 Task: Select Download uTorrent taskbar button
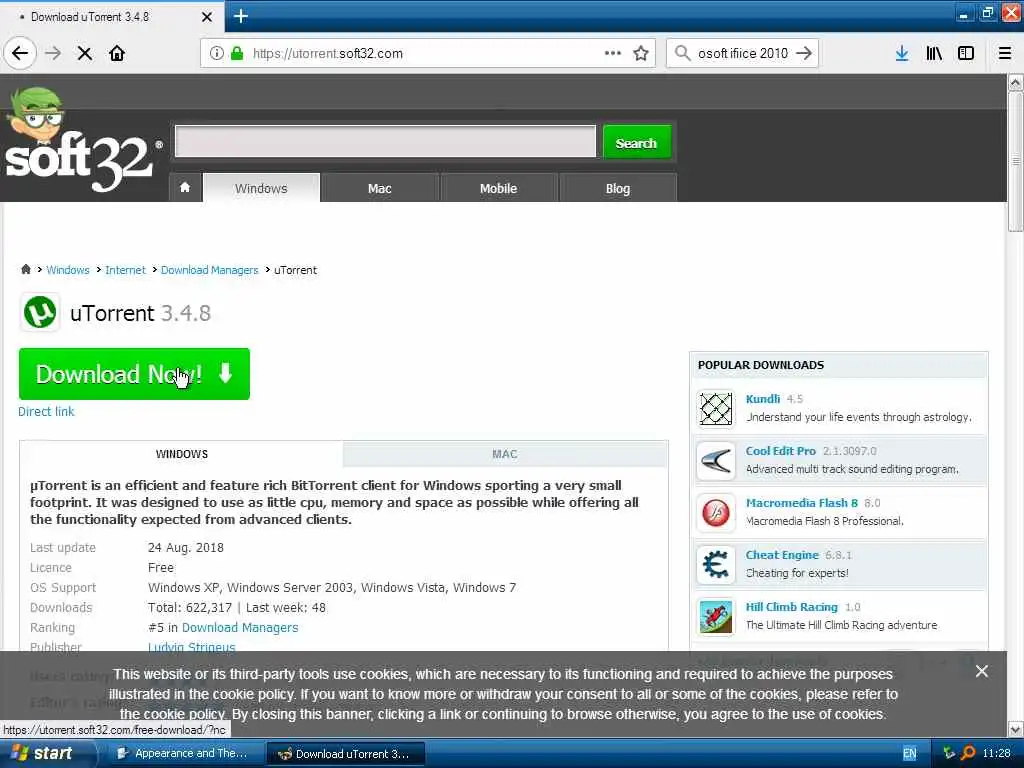coord(346,754)
